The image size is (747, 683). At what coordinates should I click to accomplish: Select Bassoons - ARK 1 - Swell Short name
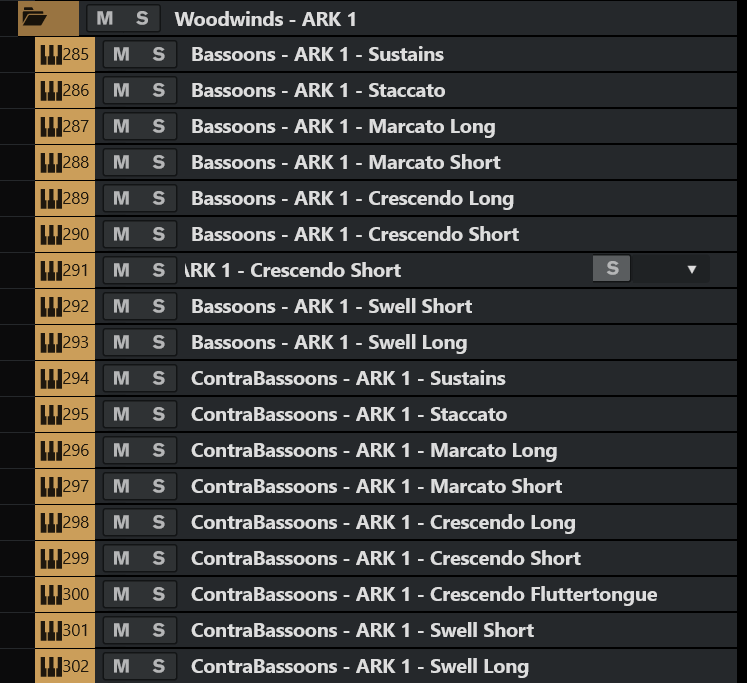click(332, 306)
